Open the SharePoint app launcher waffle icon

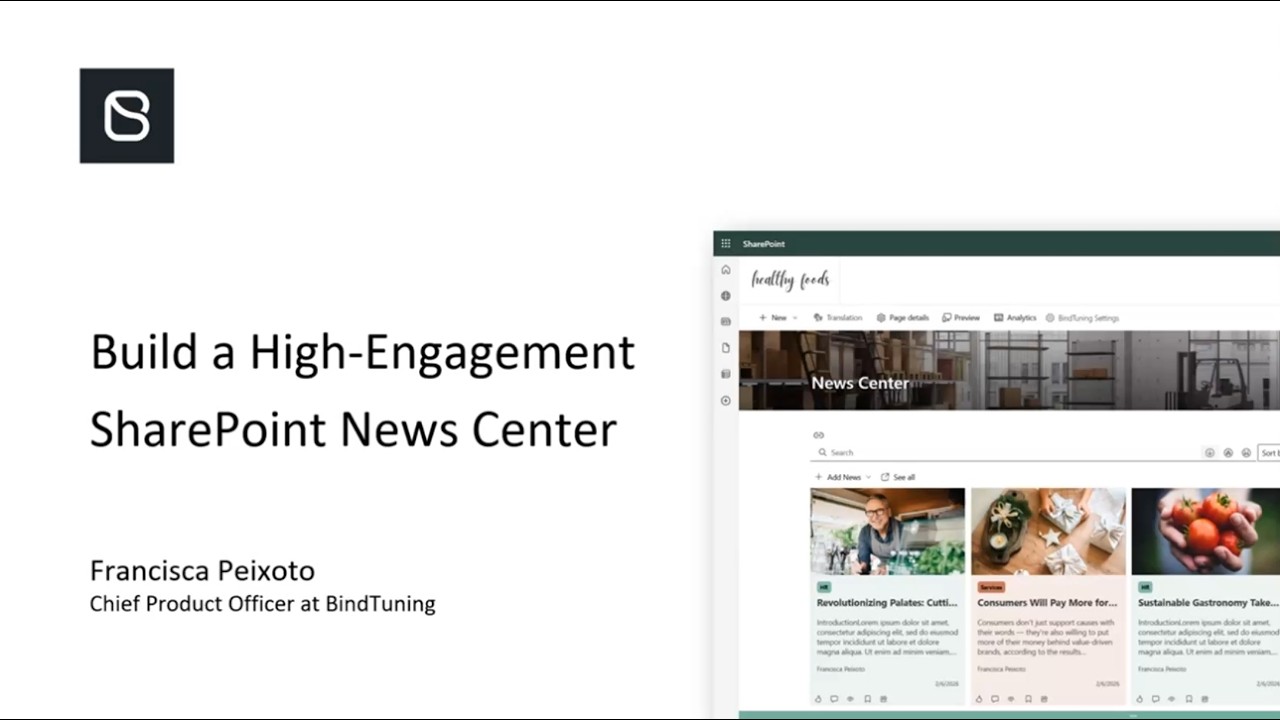coord(726,244)
